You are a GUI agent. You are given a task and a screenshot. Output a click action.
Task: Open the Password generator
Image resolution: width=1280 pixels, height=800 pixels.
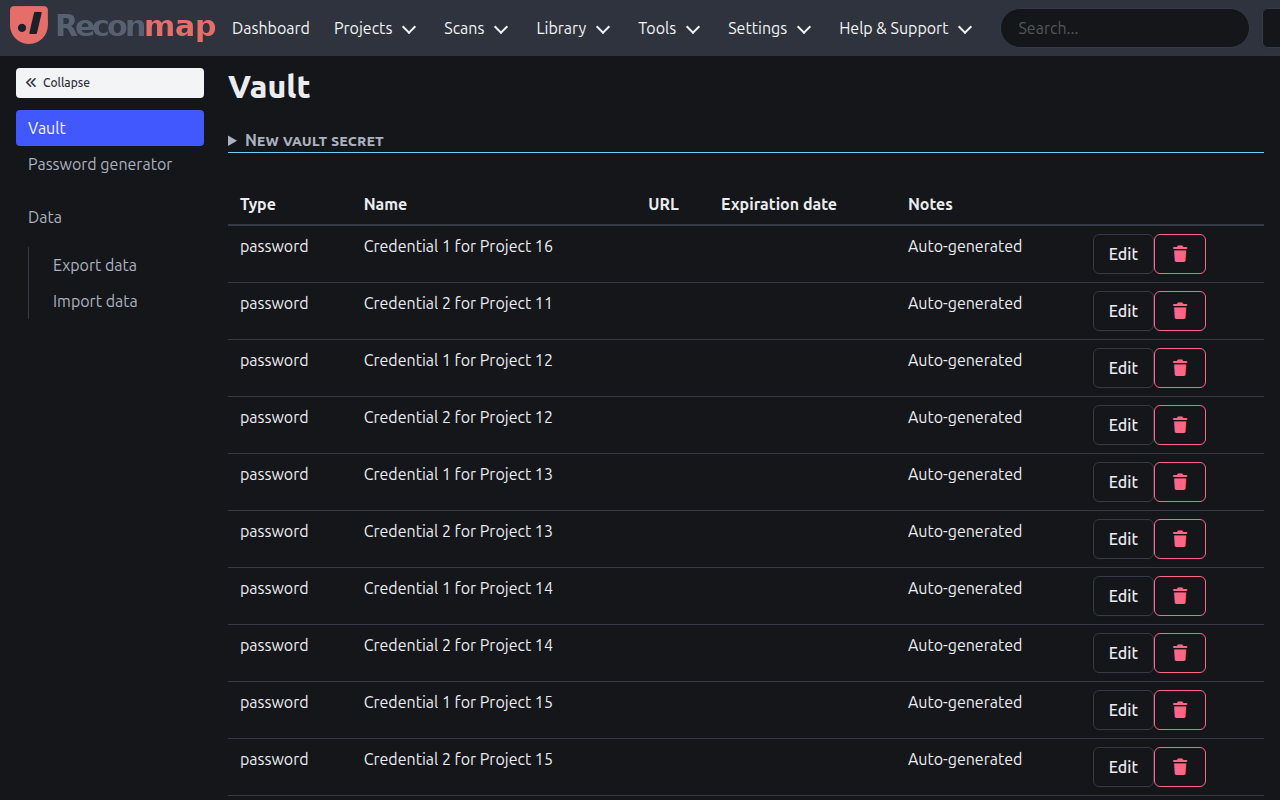point(100,164)
